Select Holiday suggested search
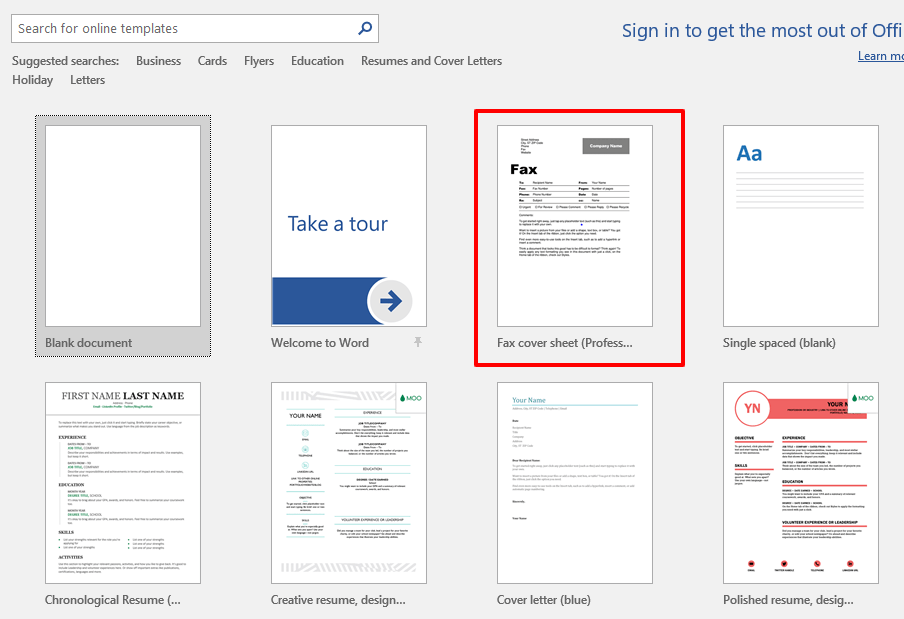The width and height of the screenshot is (904, 619). [33, 80]
